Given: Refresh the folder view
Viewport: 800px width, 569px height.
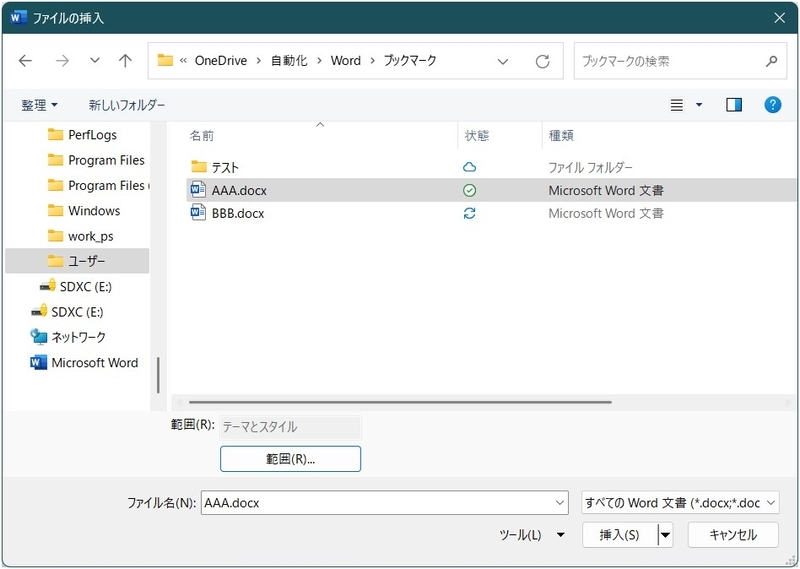Looking at the screenshot, I should click(542, 62).
